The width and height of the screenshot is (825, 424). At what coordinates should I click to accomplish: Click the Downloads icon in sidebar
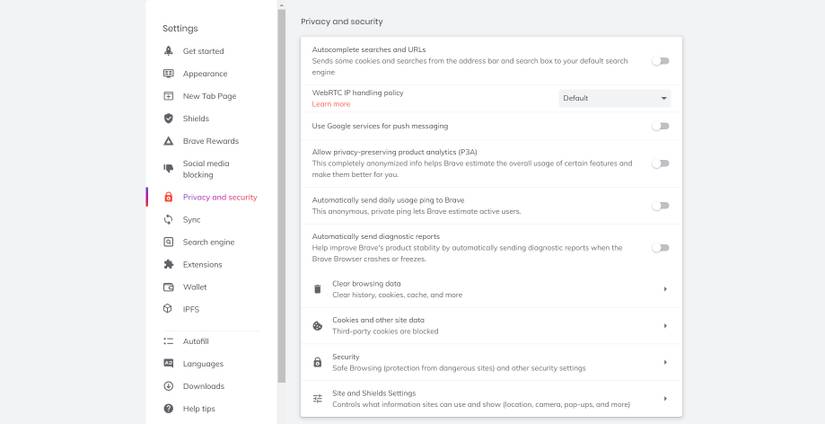coord(168,386)
